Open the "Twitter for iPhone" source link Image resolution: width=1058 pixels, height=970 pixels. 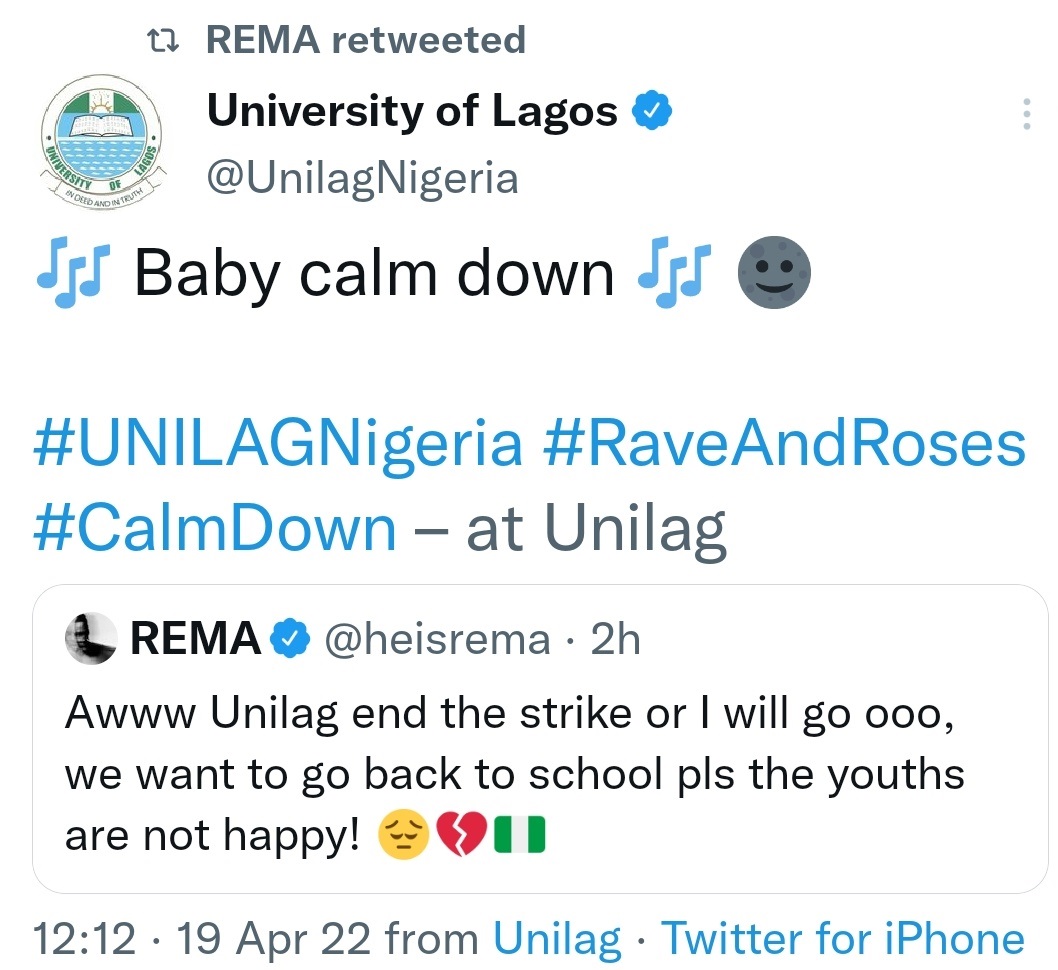[843, 939]
